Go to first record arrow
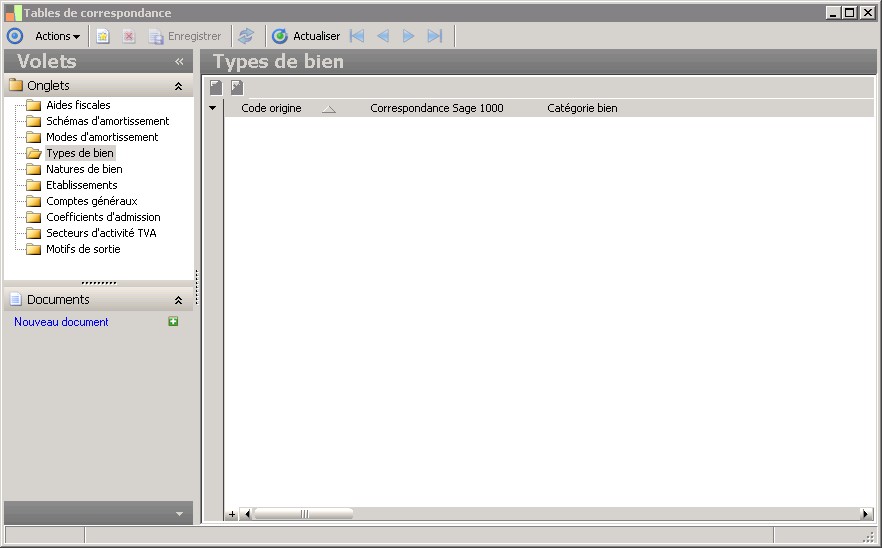 tap(357, 36)
